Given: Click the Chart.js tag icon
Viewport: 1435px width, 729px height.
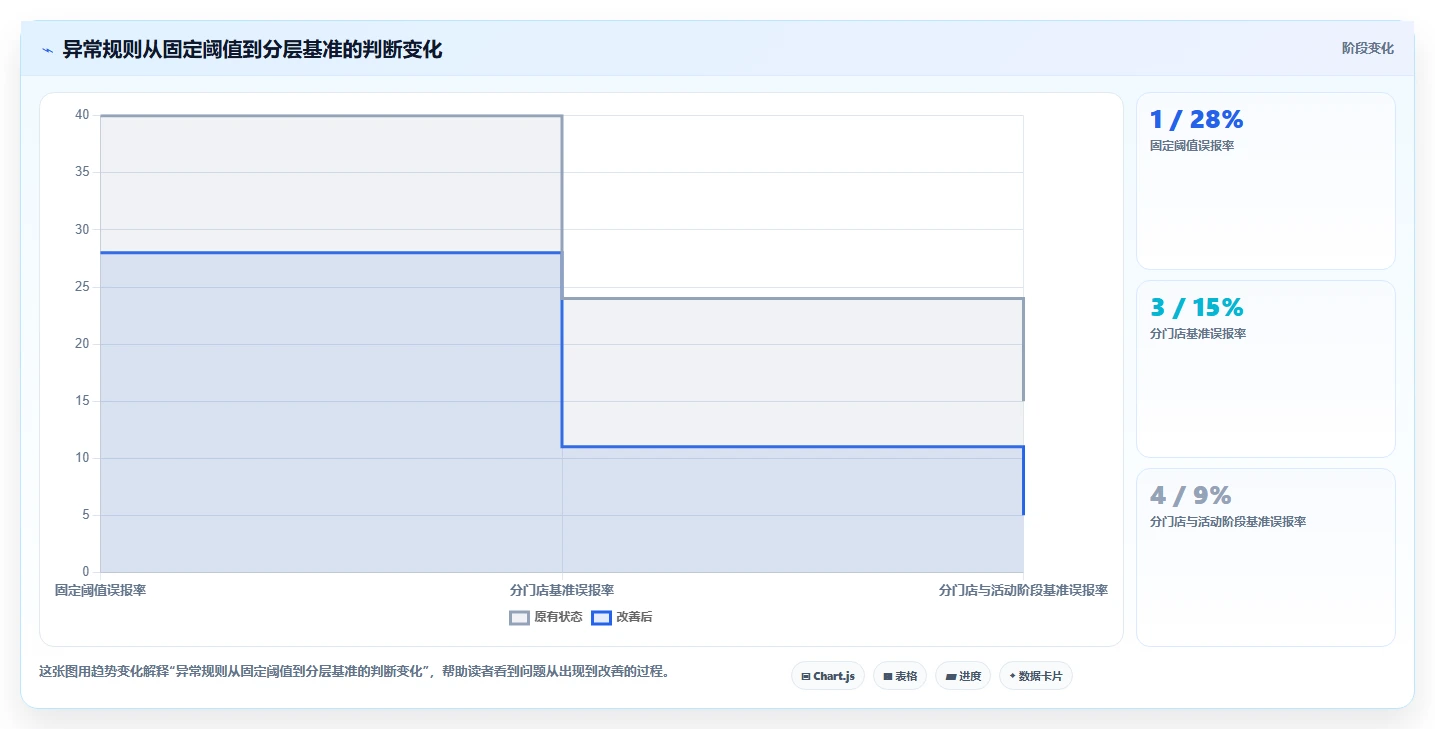Looking at the screenshot, I should point(806,677).
